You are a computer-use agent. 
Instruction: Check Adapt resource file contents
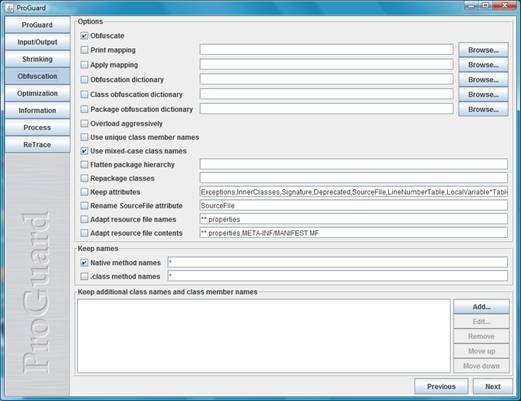84,233
